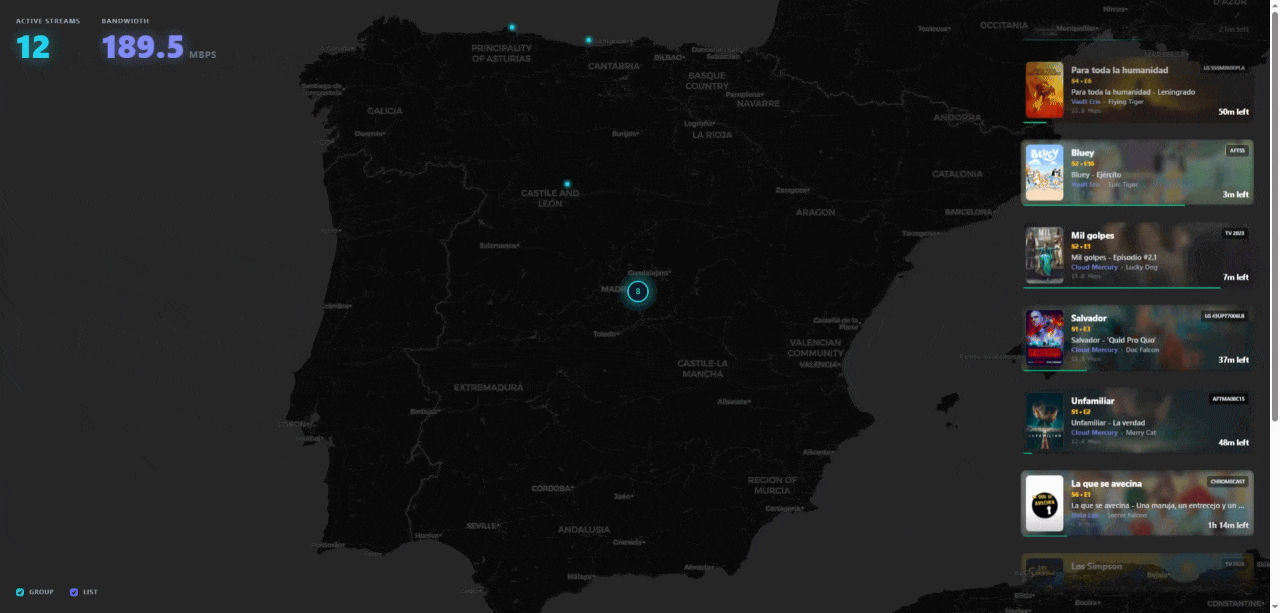Click the Cloud Mercury link on Mil golpes

pos(1094,267)
